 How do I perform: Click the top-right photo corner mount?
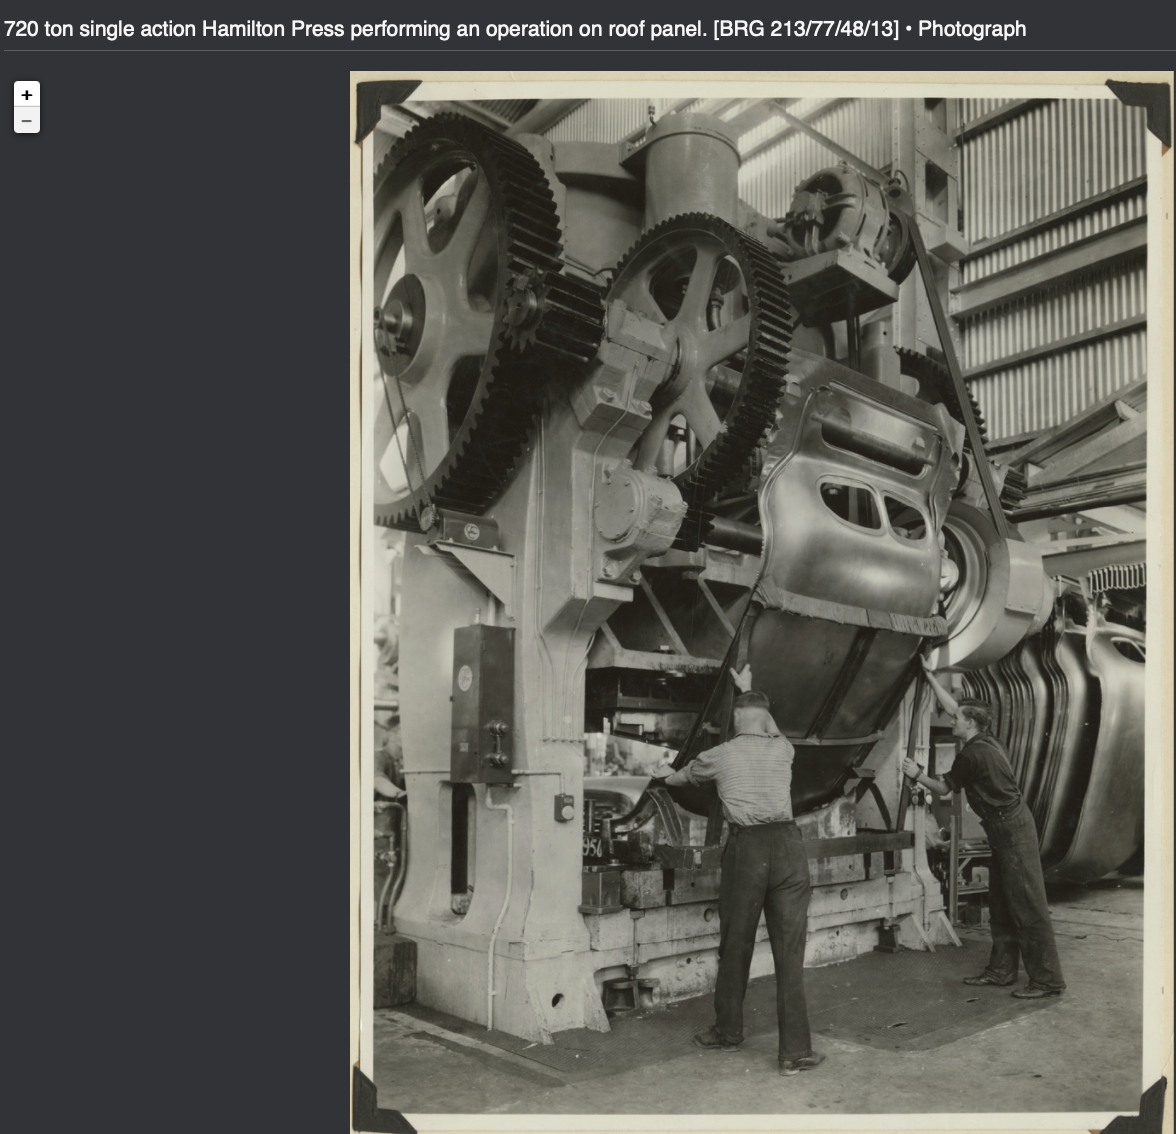click(1143, 104)
